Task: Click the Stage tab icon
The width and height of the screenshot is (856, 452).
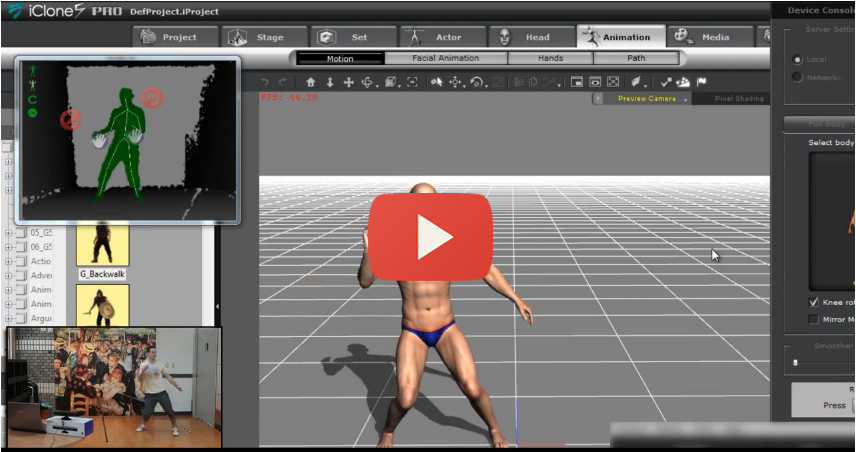Action: [x=237, y=37]
